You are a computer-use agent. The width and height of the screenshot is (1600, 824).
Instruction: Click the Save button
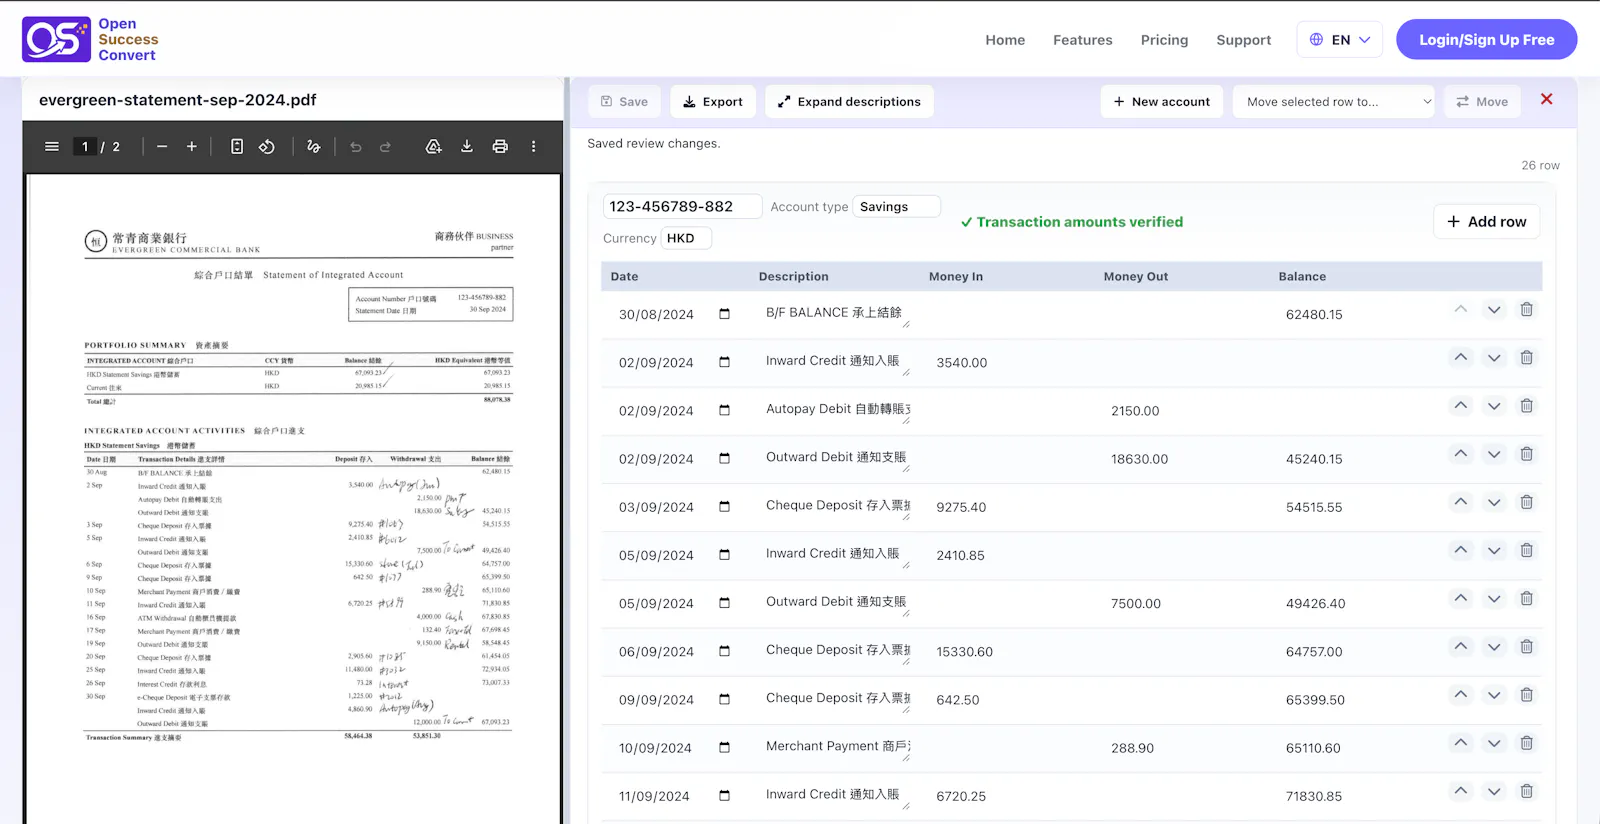624,101
